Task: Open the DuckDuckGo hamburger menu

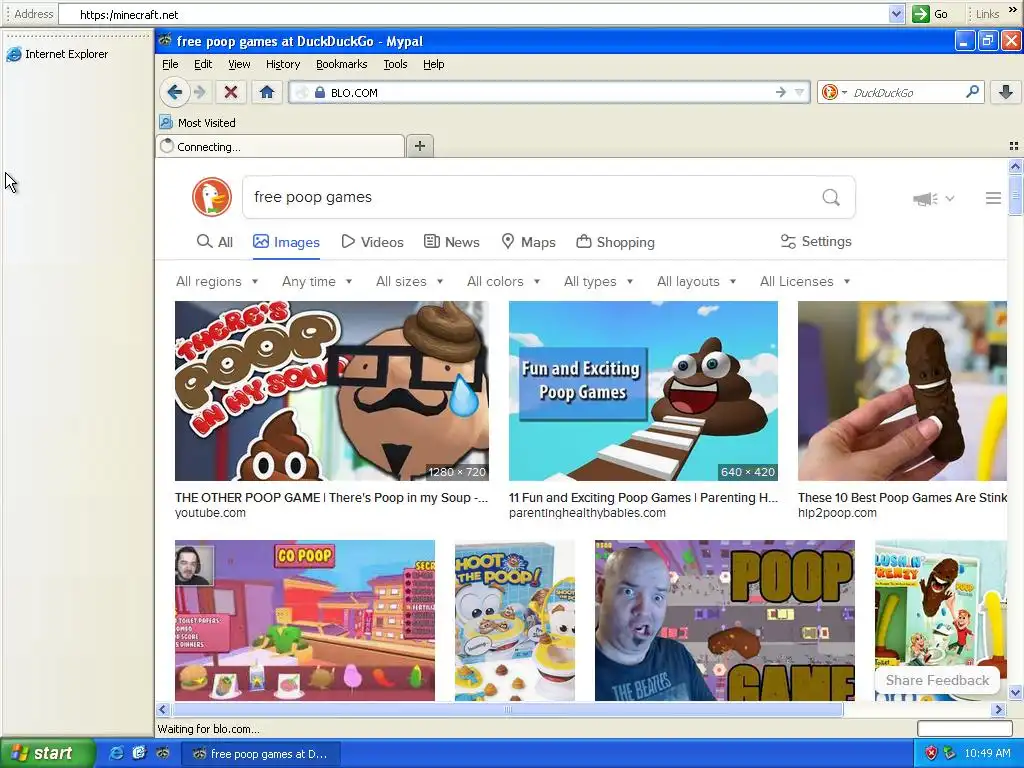Action: pyautogui.click(x=993, y=198)
